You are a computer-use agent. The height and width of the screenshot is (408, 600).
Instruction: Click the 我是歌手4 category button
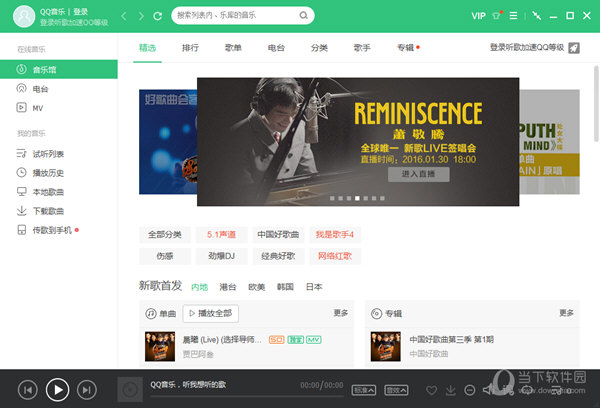point(335,235)
